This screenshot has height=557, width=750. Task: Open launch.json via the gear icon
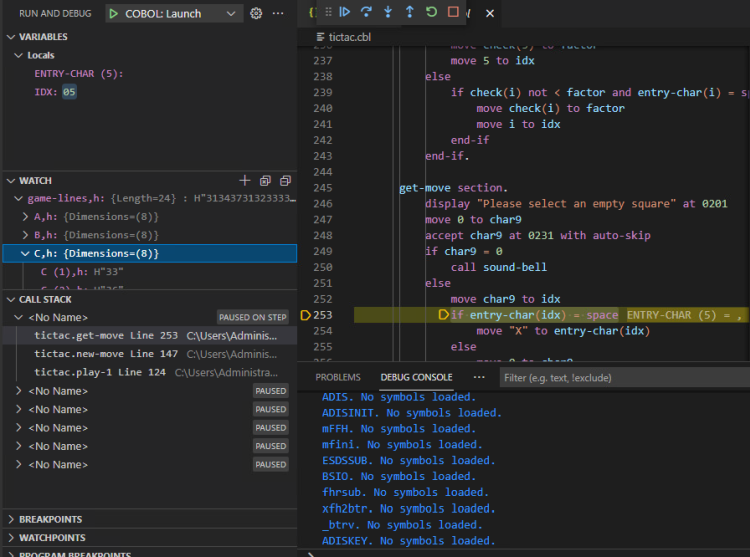click(256, 13)
